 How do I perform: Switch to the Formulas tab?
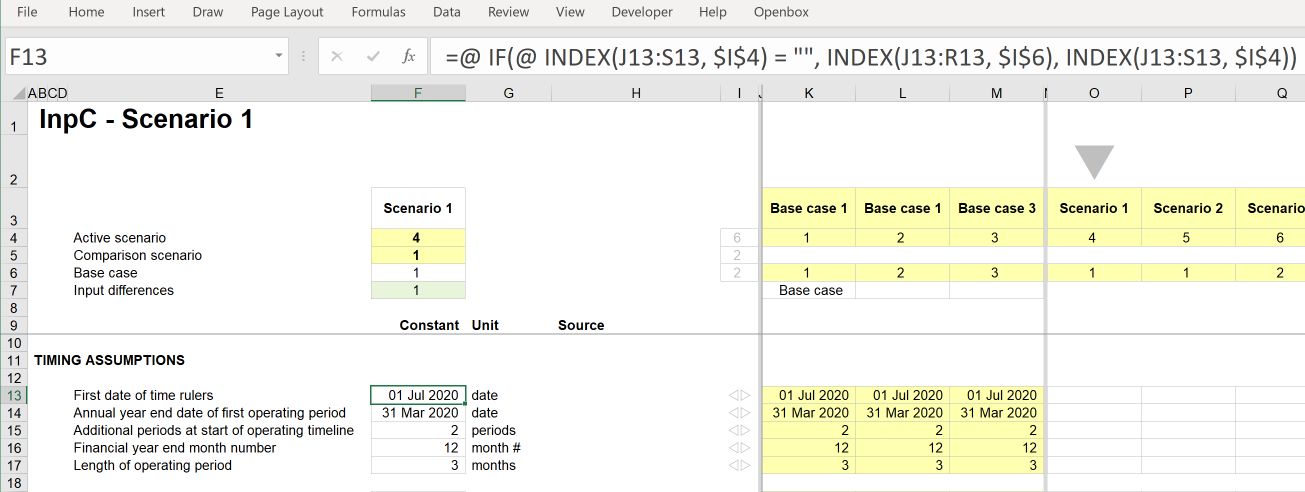point(379,12)
